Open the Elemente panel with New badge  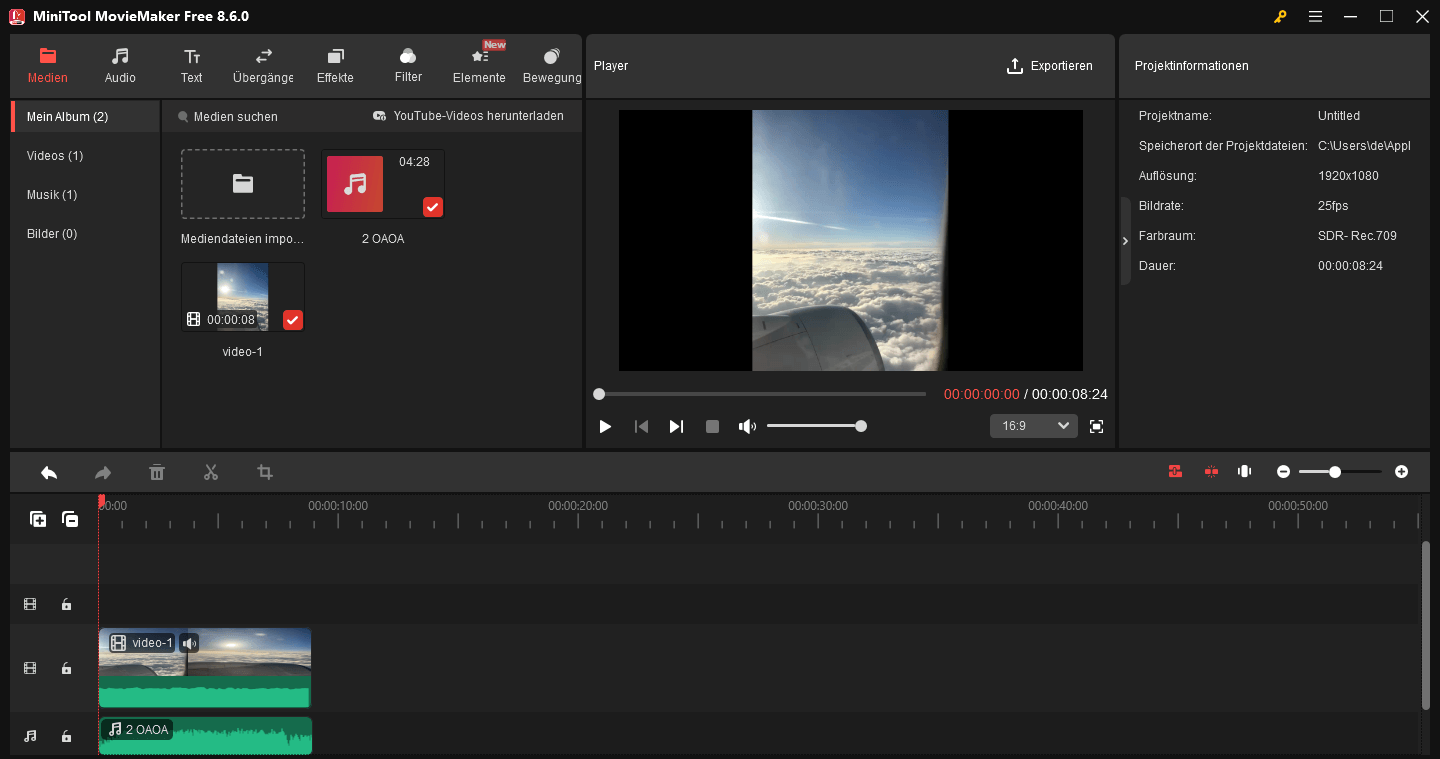click(x=478, y=65)
